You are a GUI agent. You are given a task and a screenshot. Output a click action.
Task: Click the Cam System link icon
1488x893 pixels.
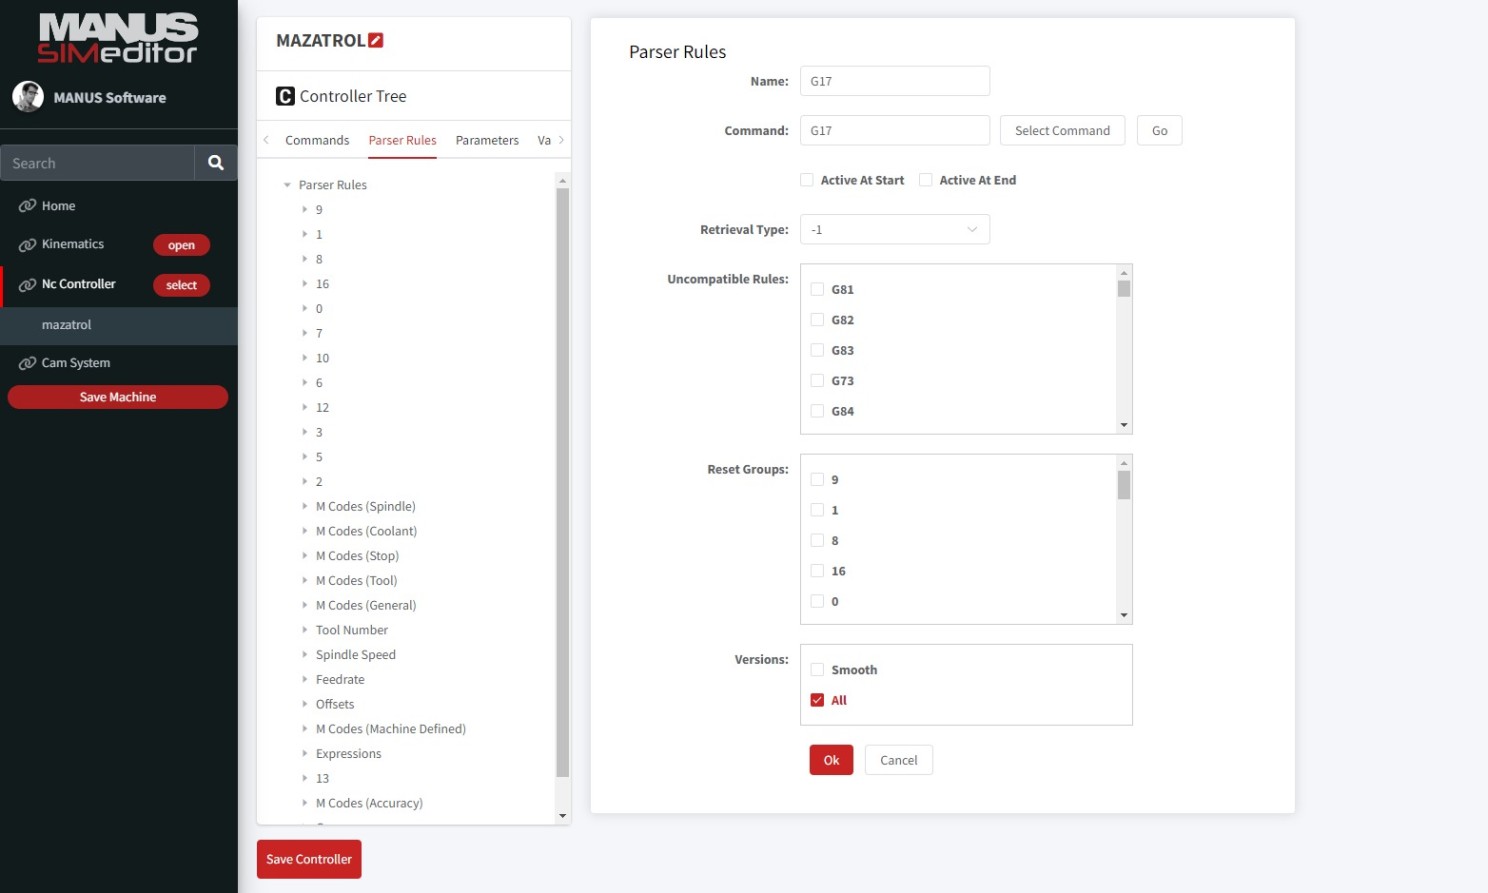tap(27, 363)
